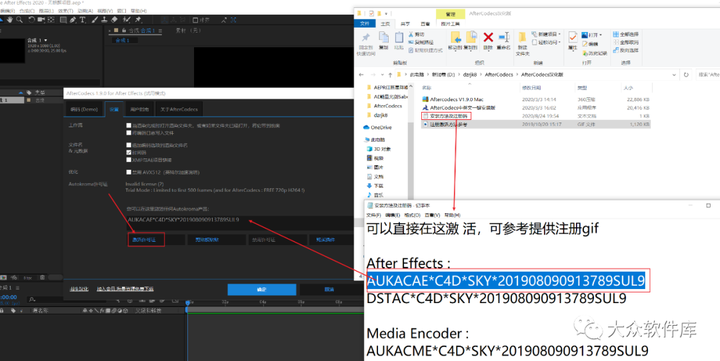Click the red X delete icon in Explorer ribbon
Screen dimensions: 720x361
488,37
